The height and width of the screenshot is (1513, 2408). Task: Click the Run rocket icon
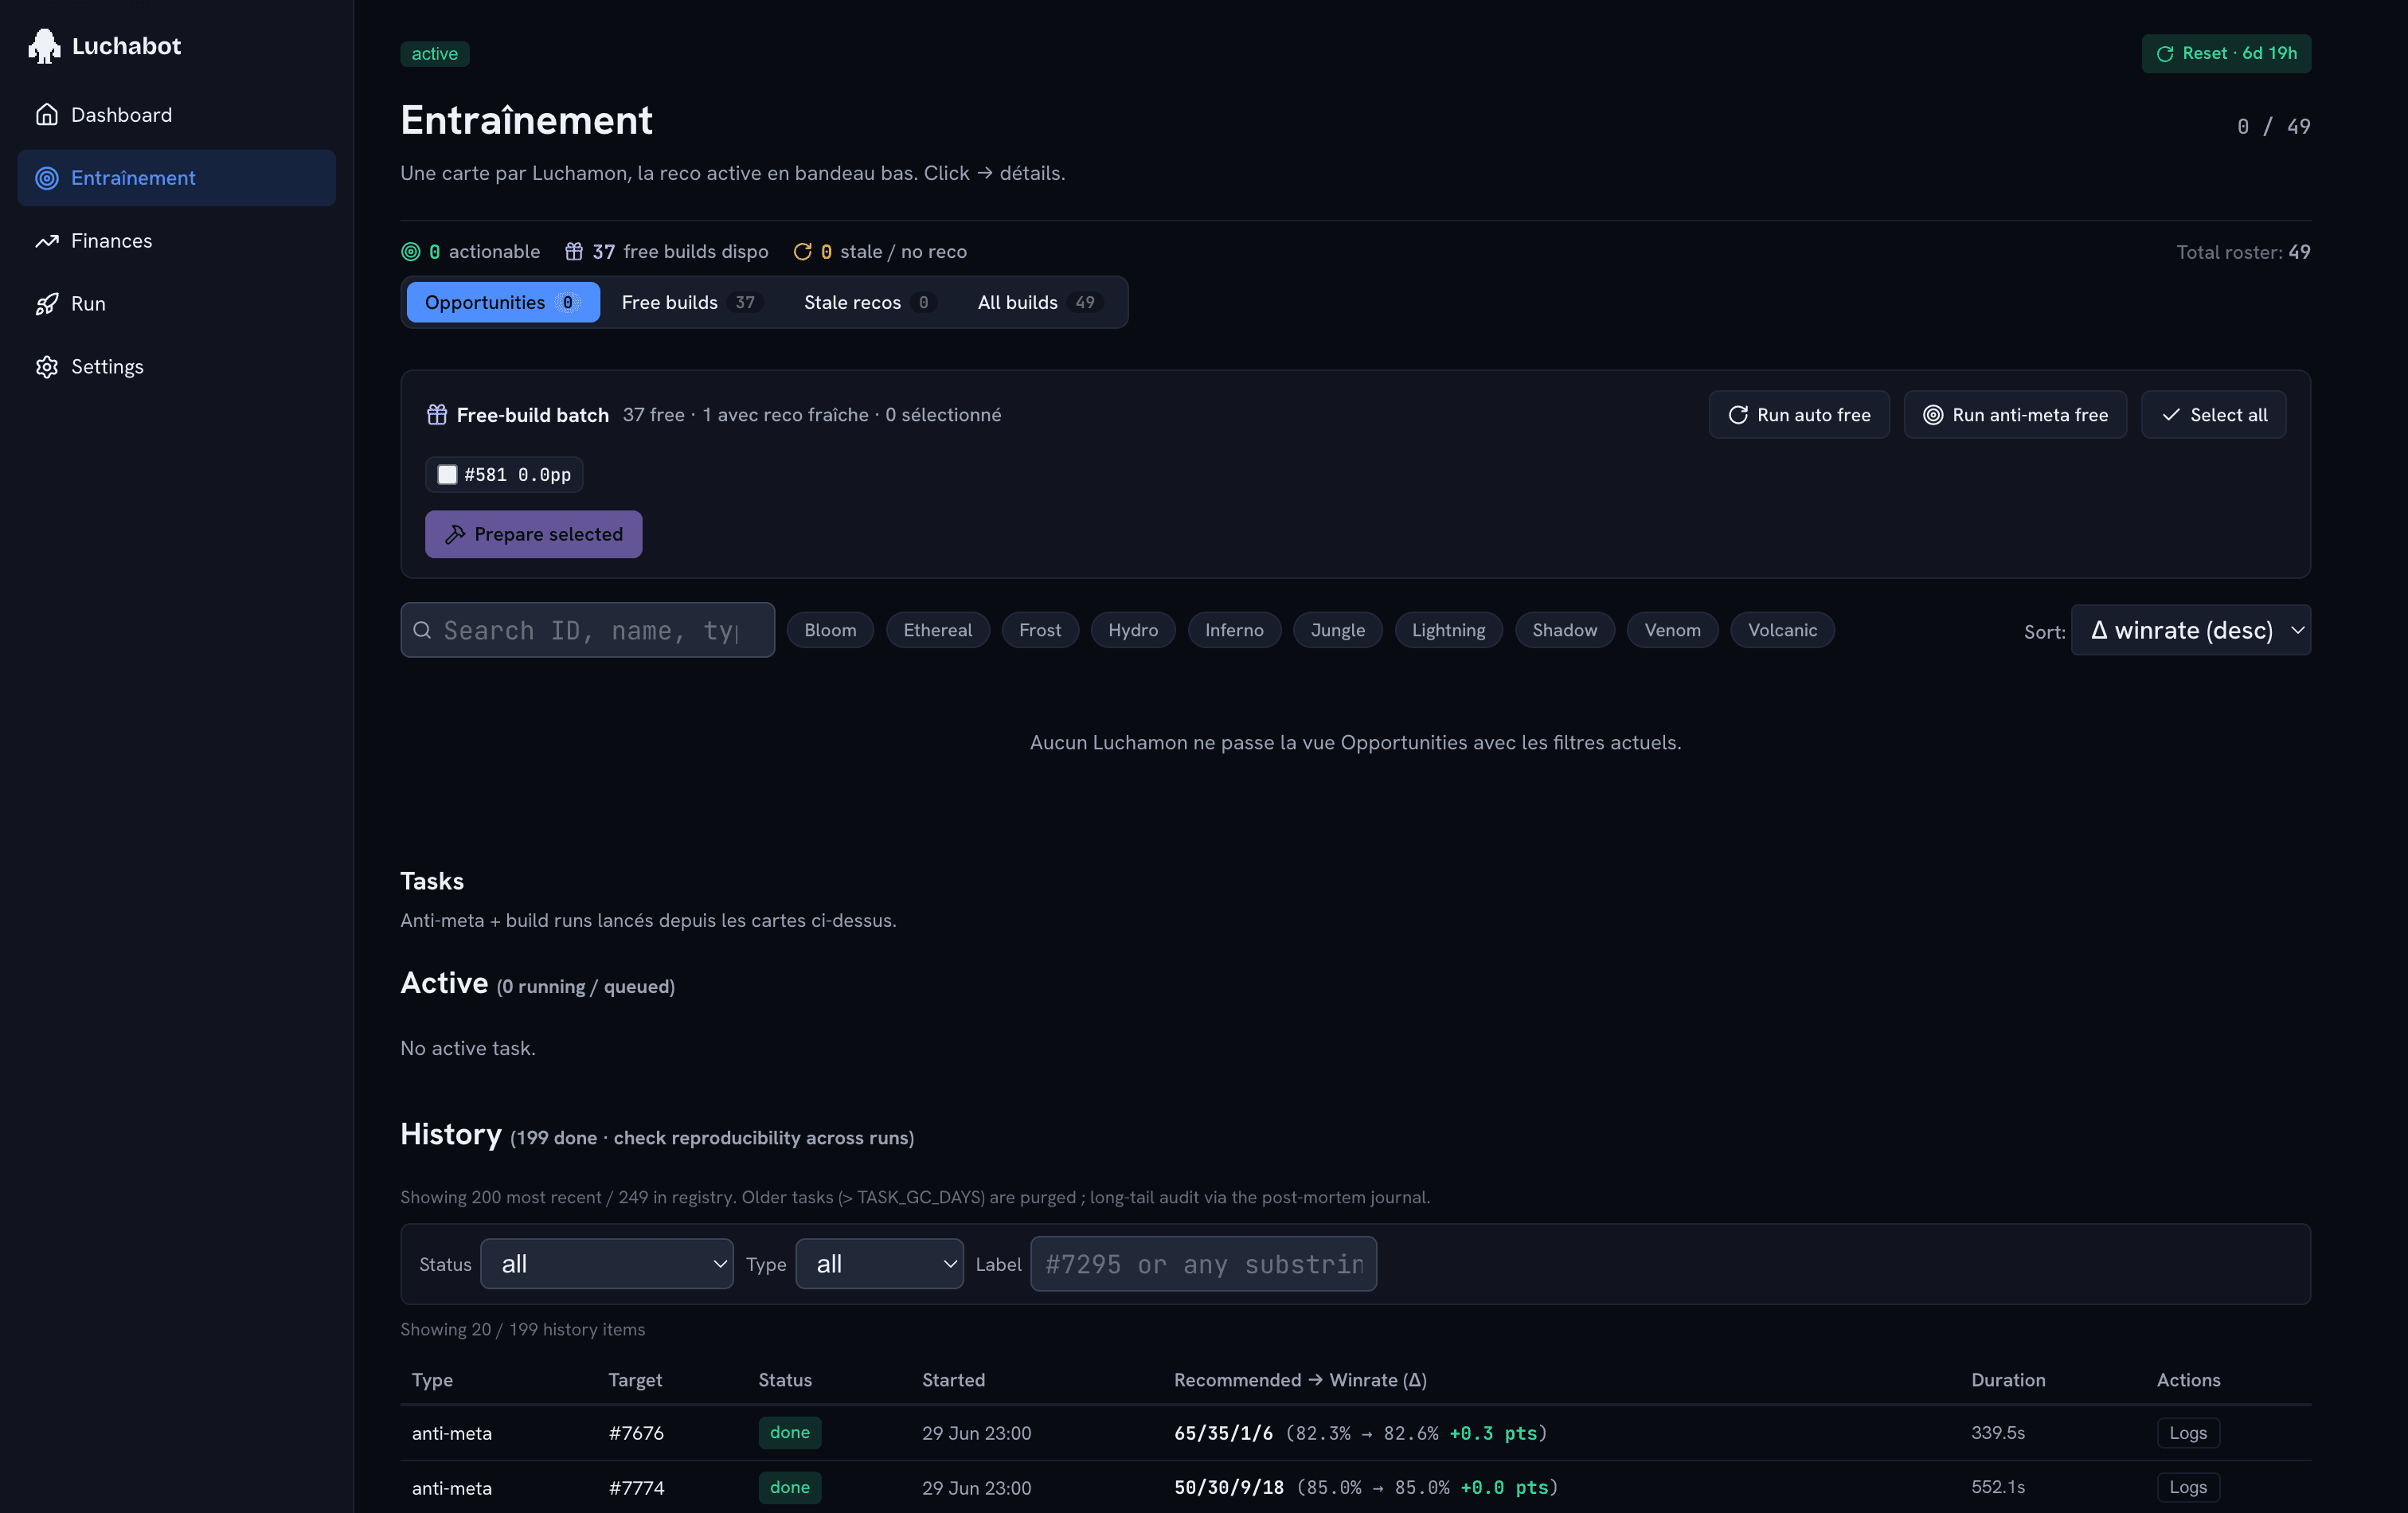click(47, 304)
